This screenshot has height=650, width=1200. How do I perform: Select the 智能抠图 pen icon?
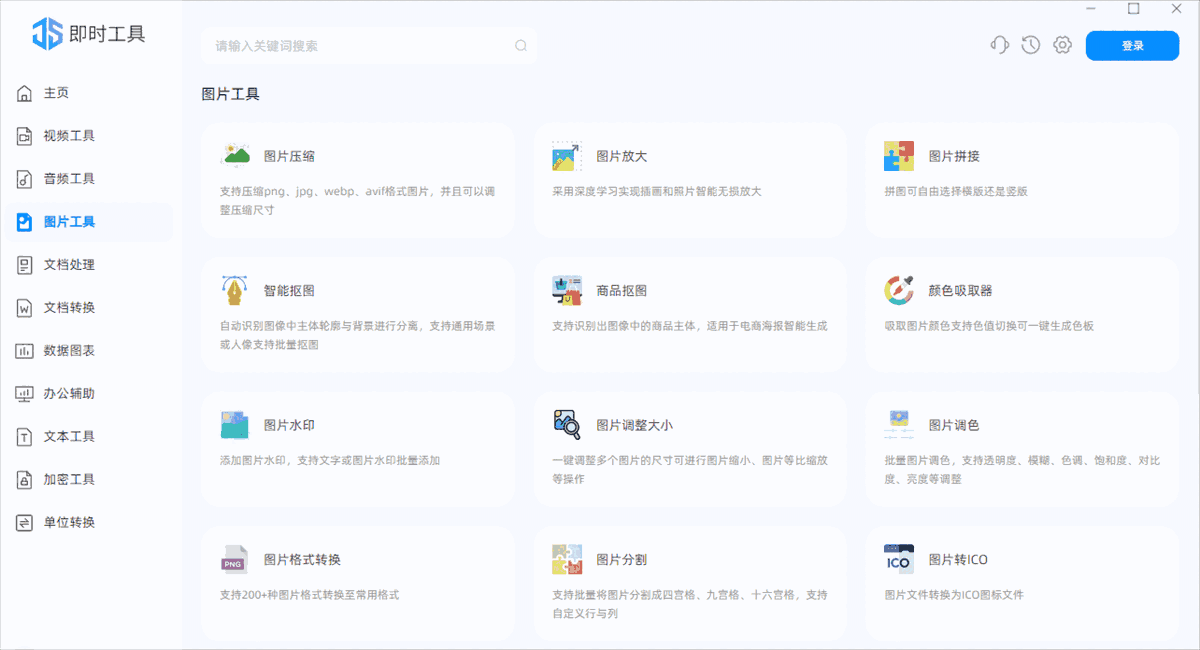[x=234, y=289]
